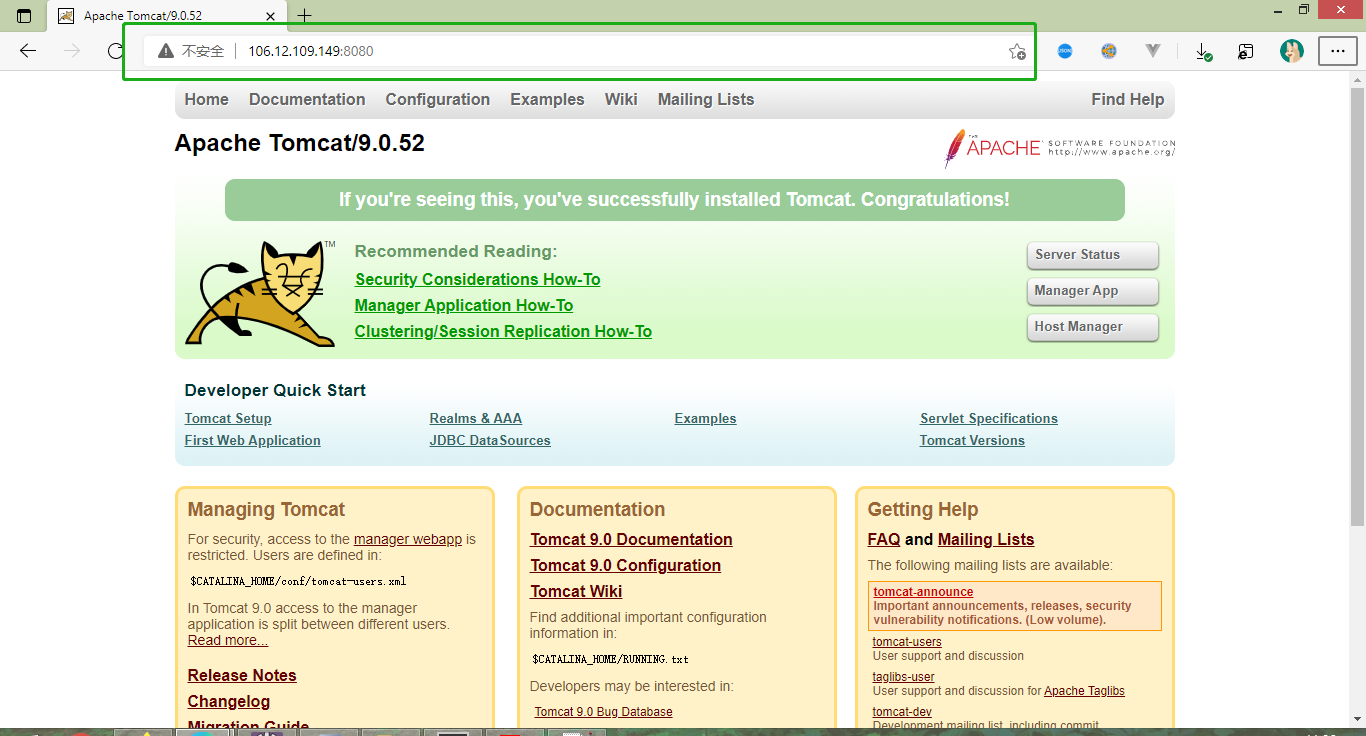
Task: Click the Server Status button
Action: pyautogui.click(x=1092, y=255)
